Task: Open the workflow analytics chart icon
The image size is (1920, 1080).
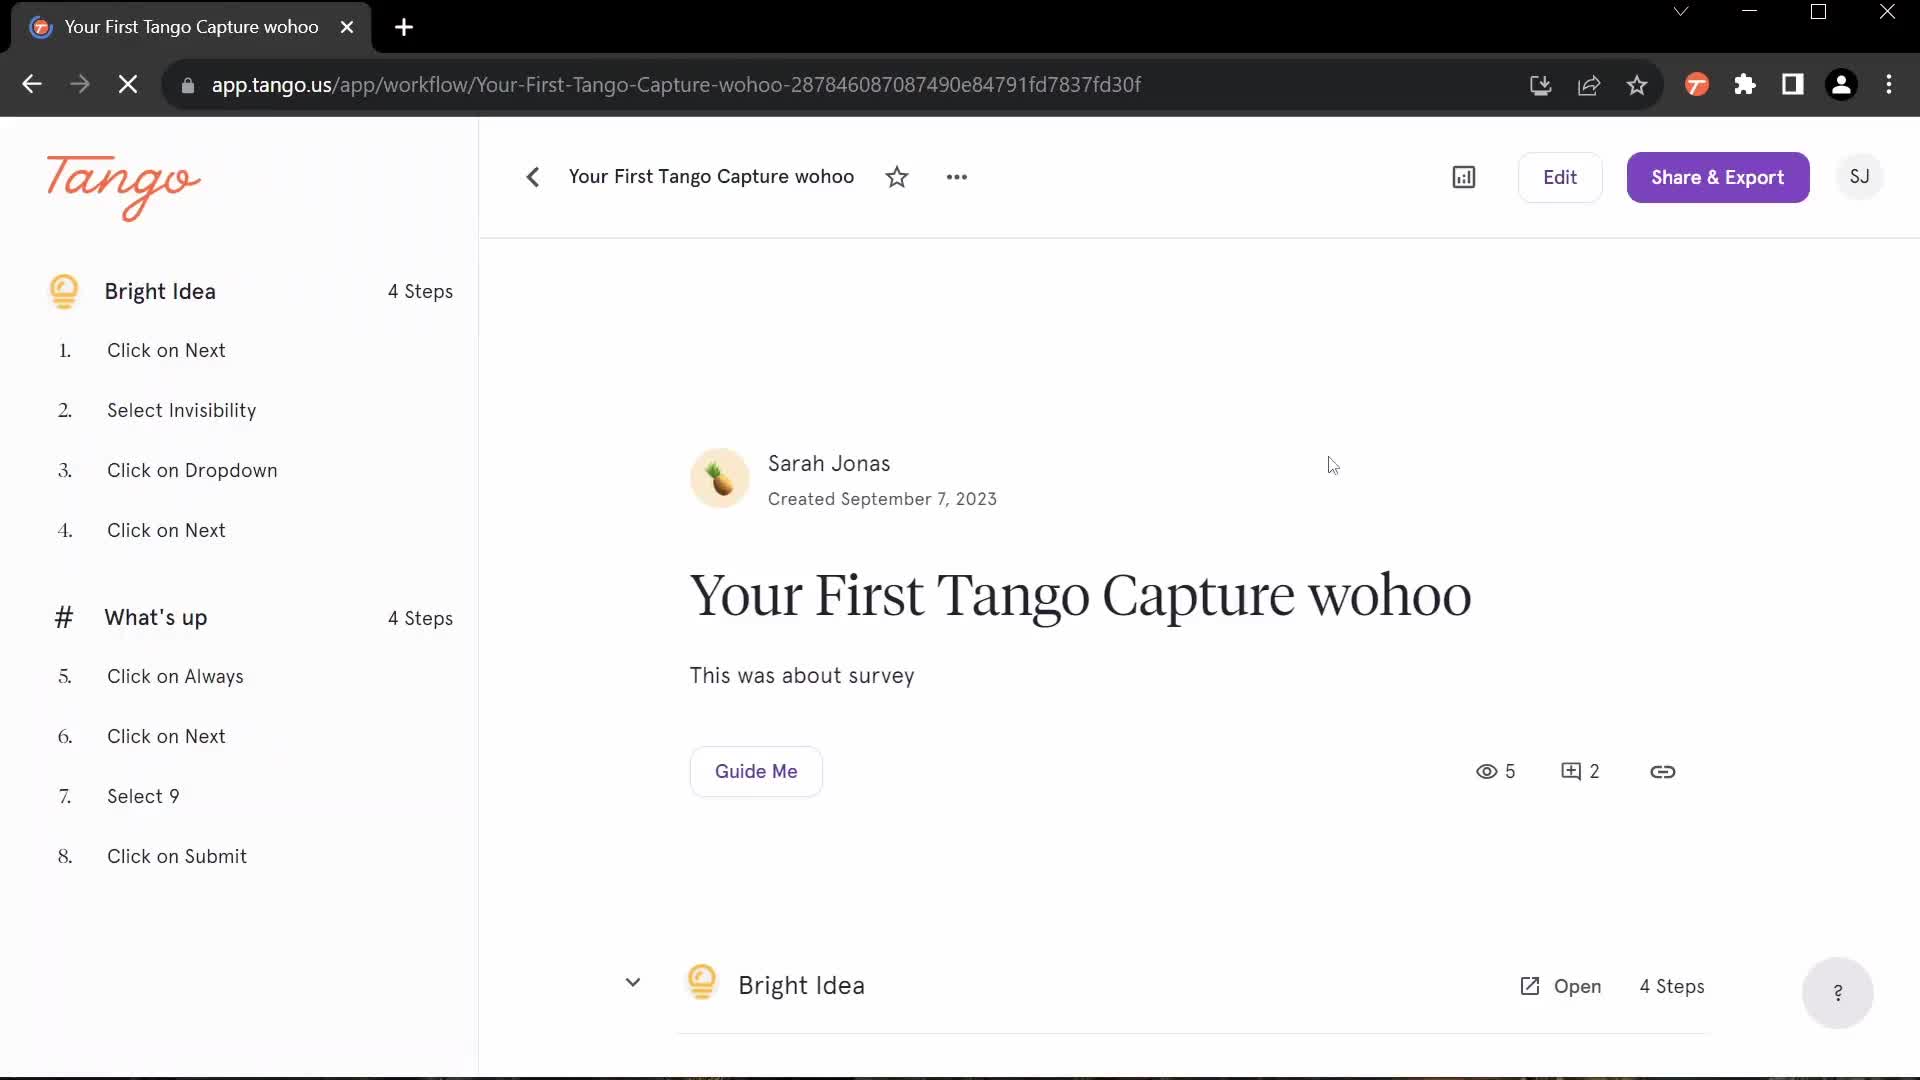Action: point(1464,177)
